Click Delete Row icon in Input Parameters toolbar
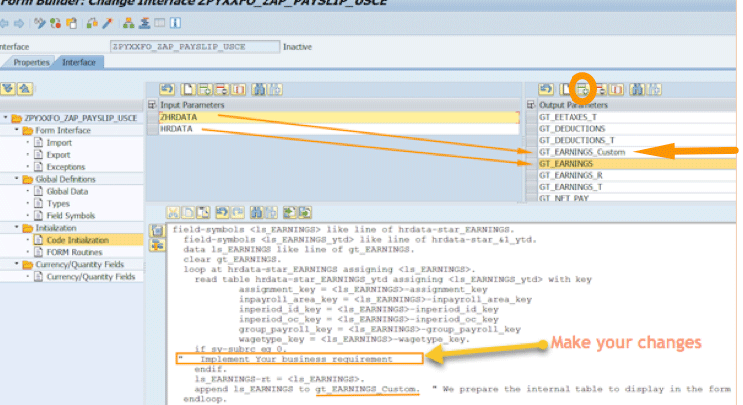 [x=221, y=89]
